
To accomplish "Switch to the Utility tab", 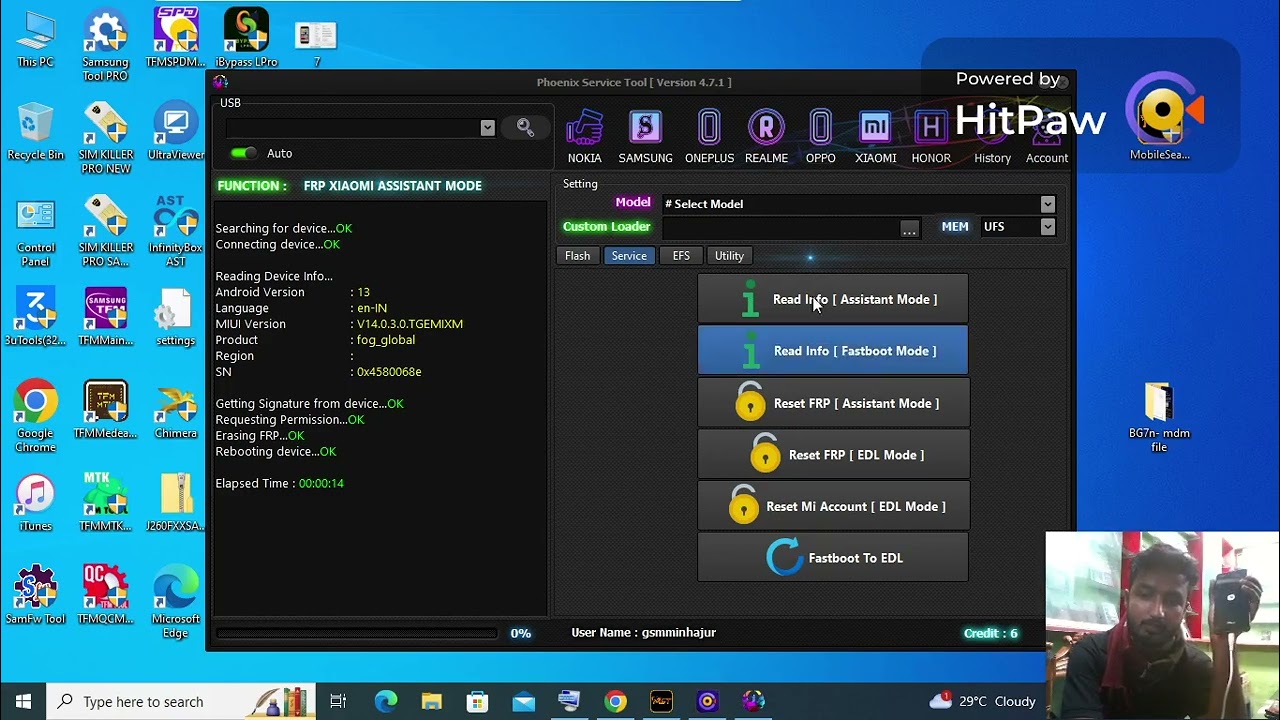I will point(729,256).
